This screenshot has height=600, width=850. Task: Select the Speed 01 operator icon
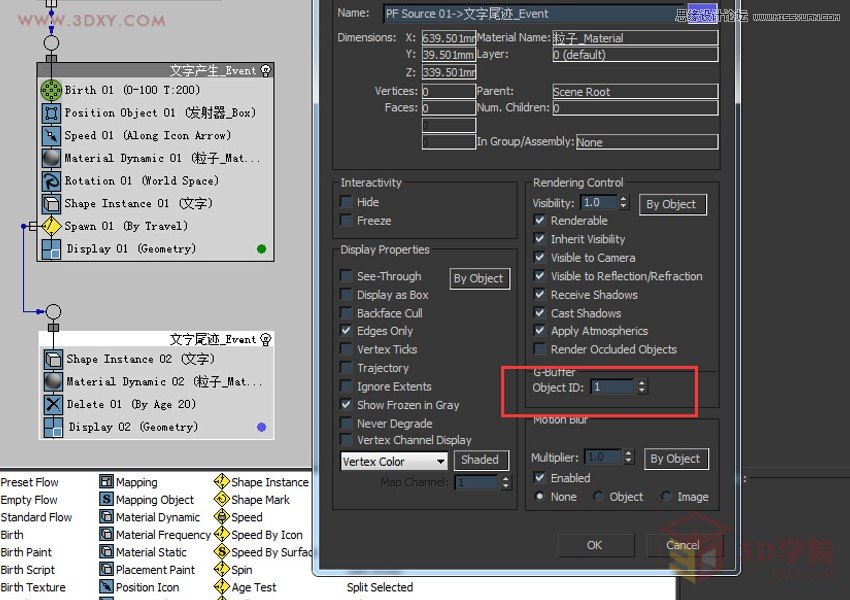tap(51, 136)
